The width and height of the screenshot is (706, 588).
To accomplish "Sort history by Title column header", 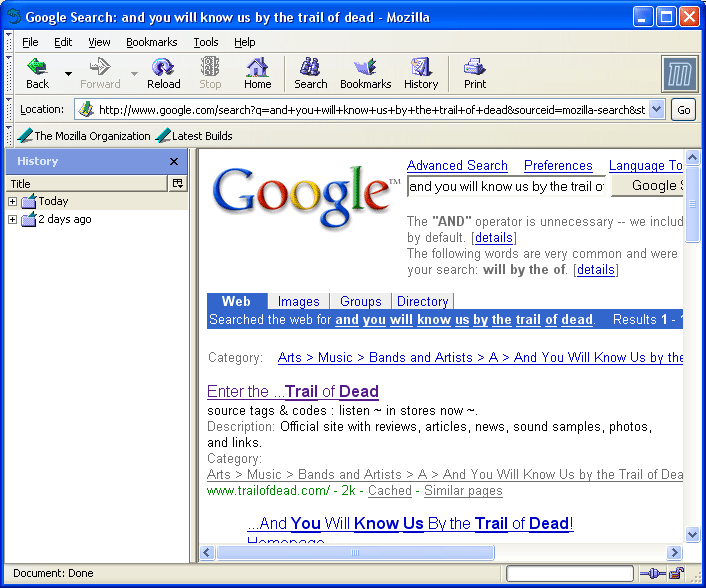I will click(86, 183).
